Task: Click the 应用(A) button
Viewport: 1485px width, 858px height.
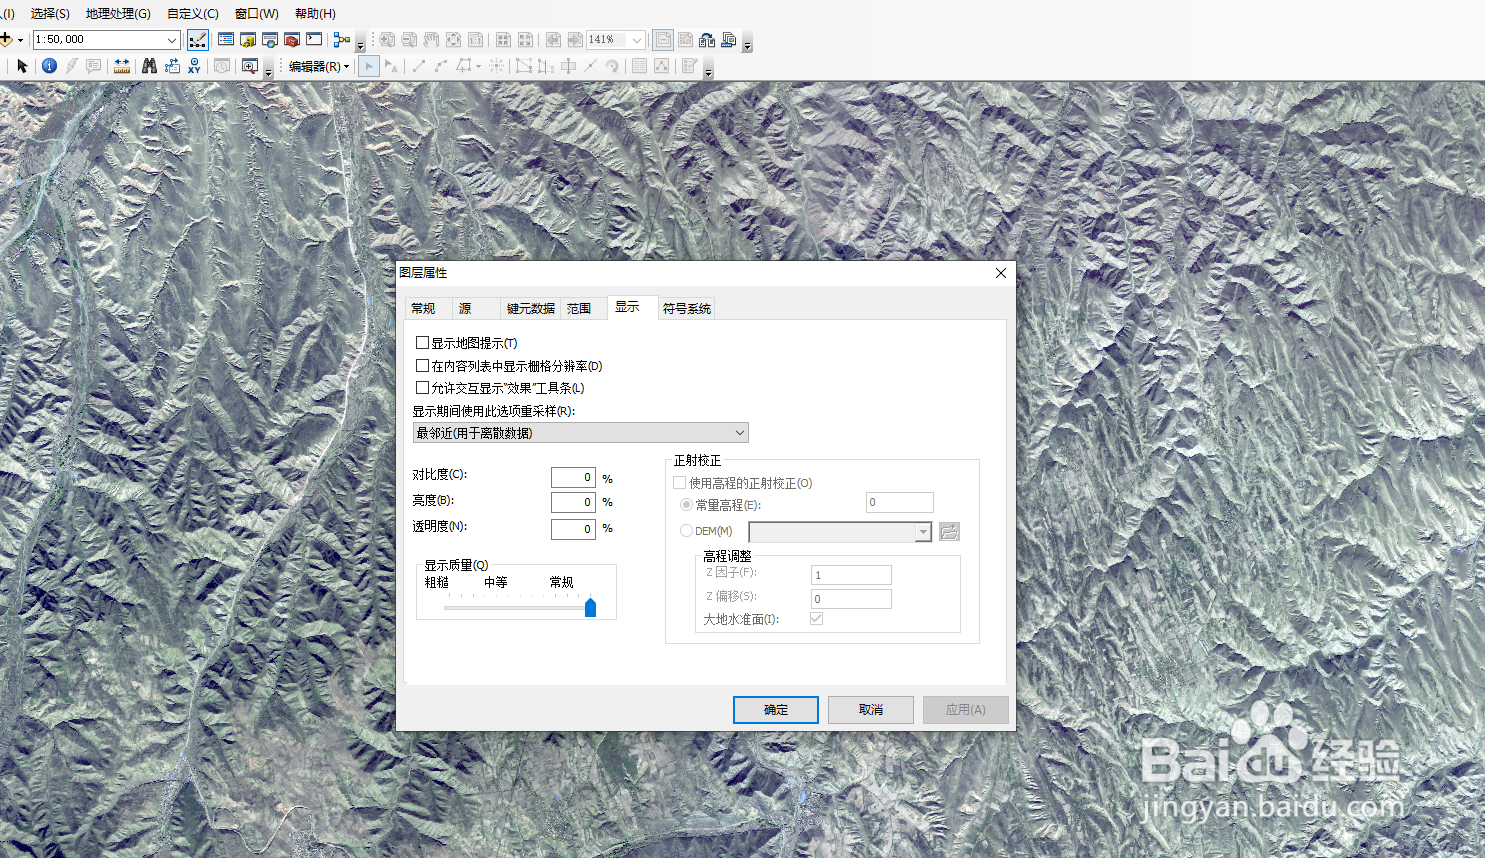Action: 965,710
